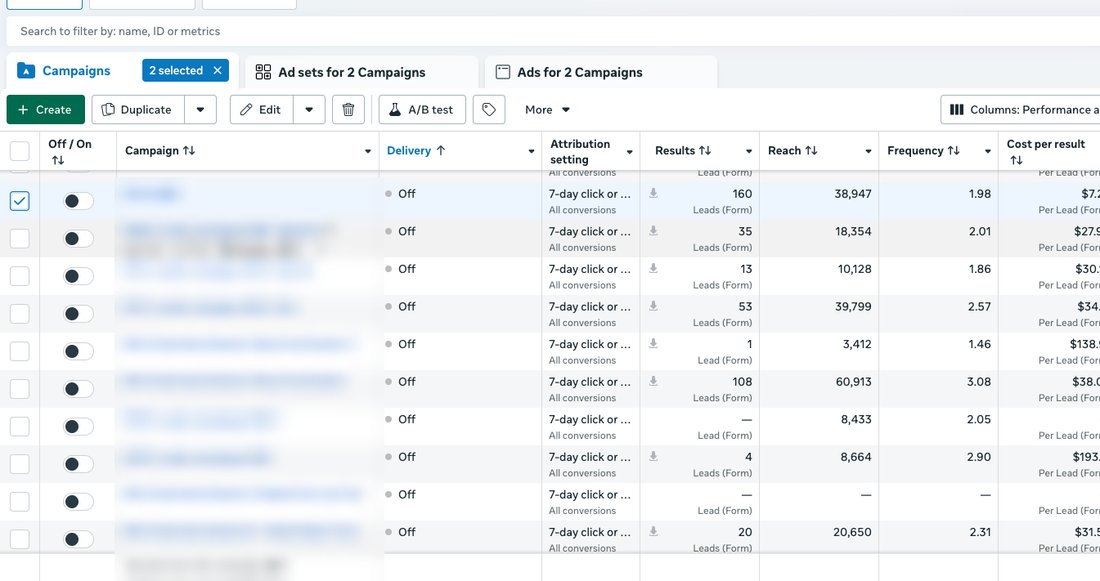
Task: Download results for the 53 leads row
Action: [653, 306]
